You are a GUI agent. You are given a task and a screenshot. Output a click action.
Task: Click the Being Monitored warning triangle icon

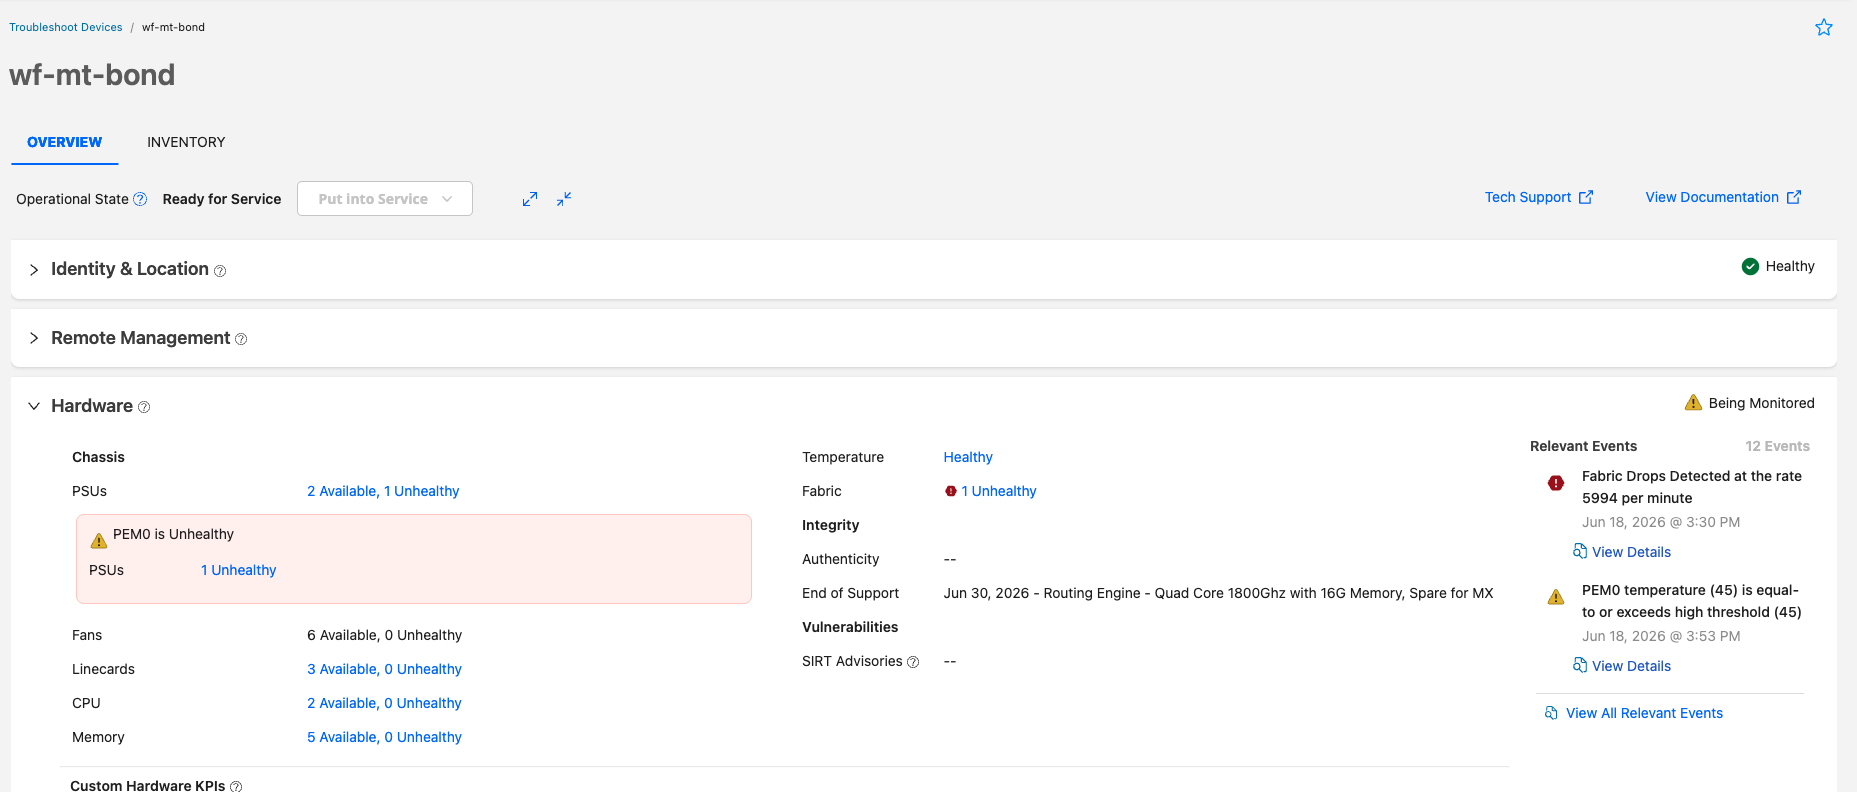point(1693,402)
